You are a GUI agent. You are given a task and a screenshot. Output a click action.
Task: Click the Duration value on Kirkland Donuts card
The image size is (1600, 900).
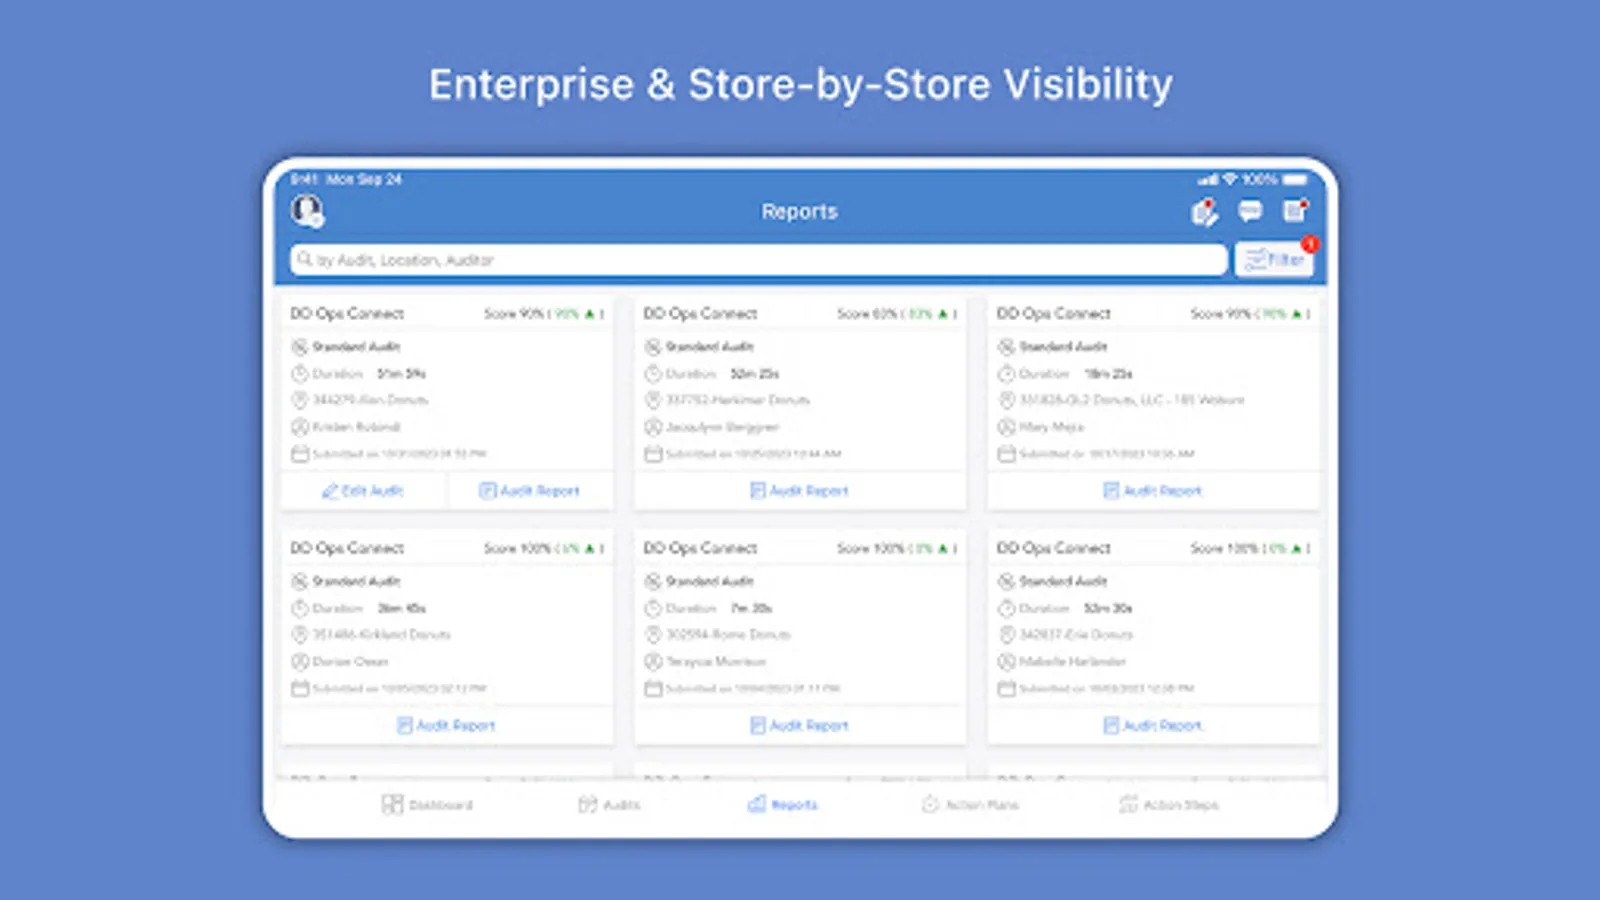401,608
